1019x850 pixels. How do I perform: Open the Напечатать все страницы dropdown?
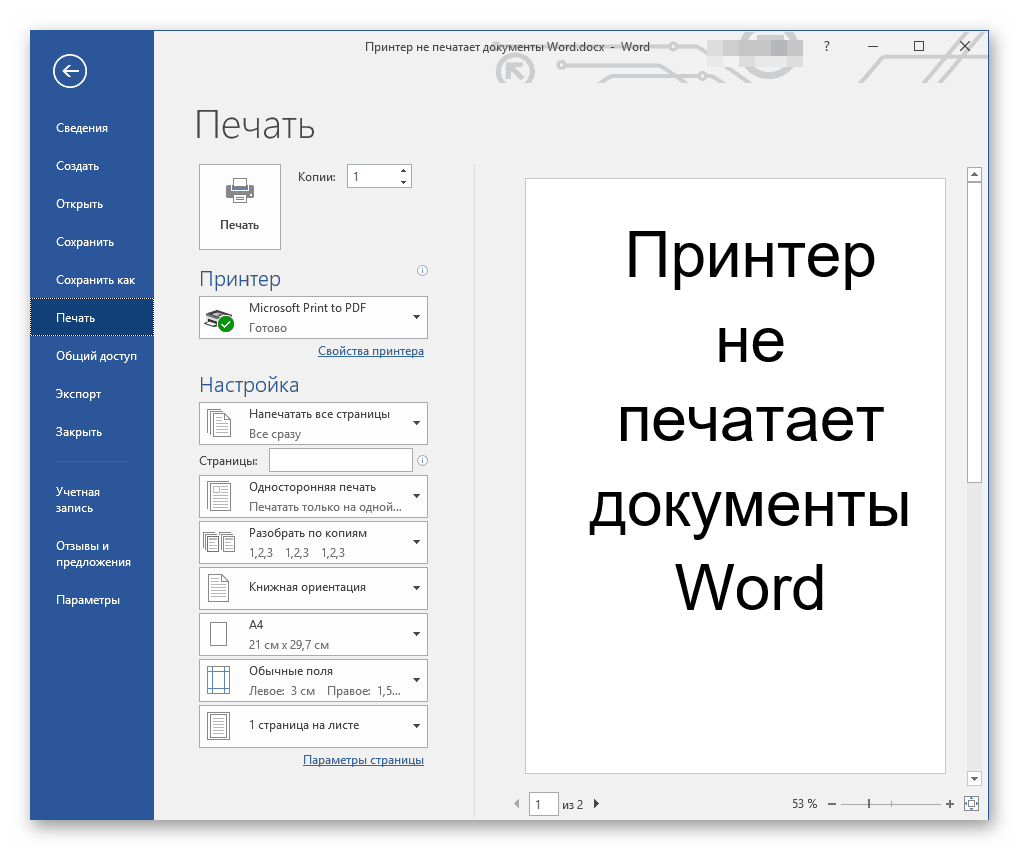pos(313,423)
